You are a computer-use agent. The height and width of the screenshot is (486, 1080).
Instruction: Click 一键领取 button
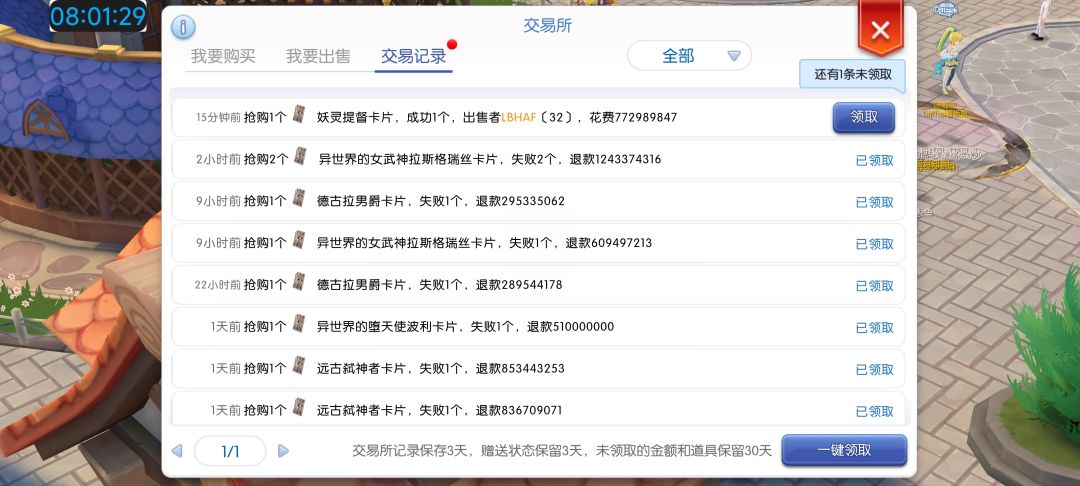coord(844,450)
